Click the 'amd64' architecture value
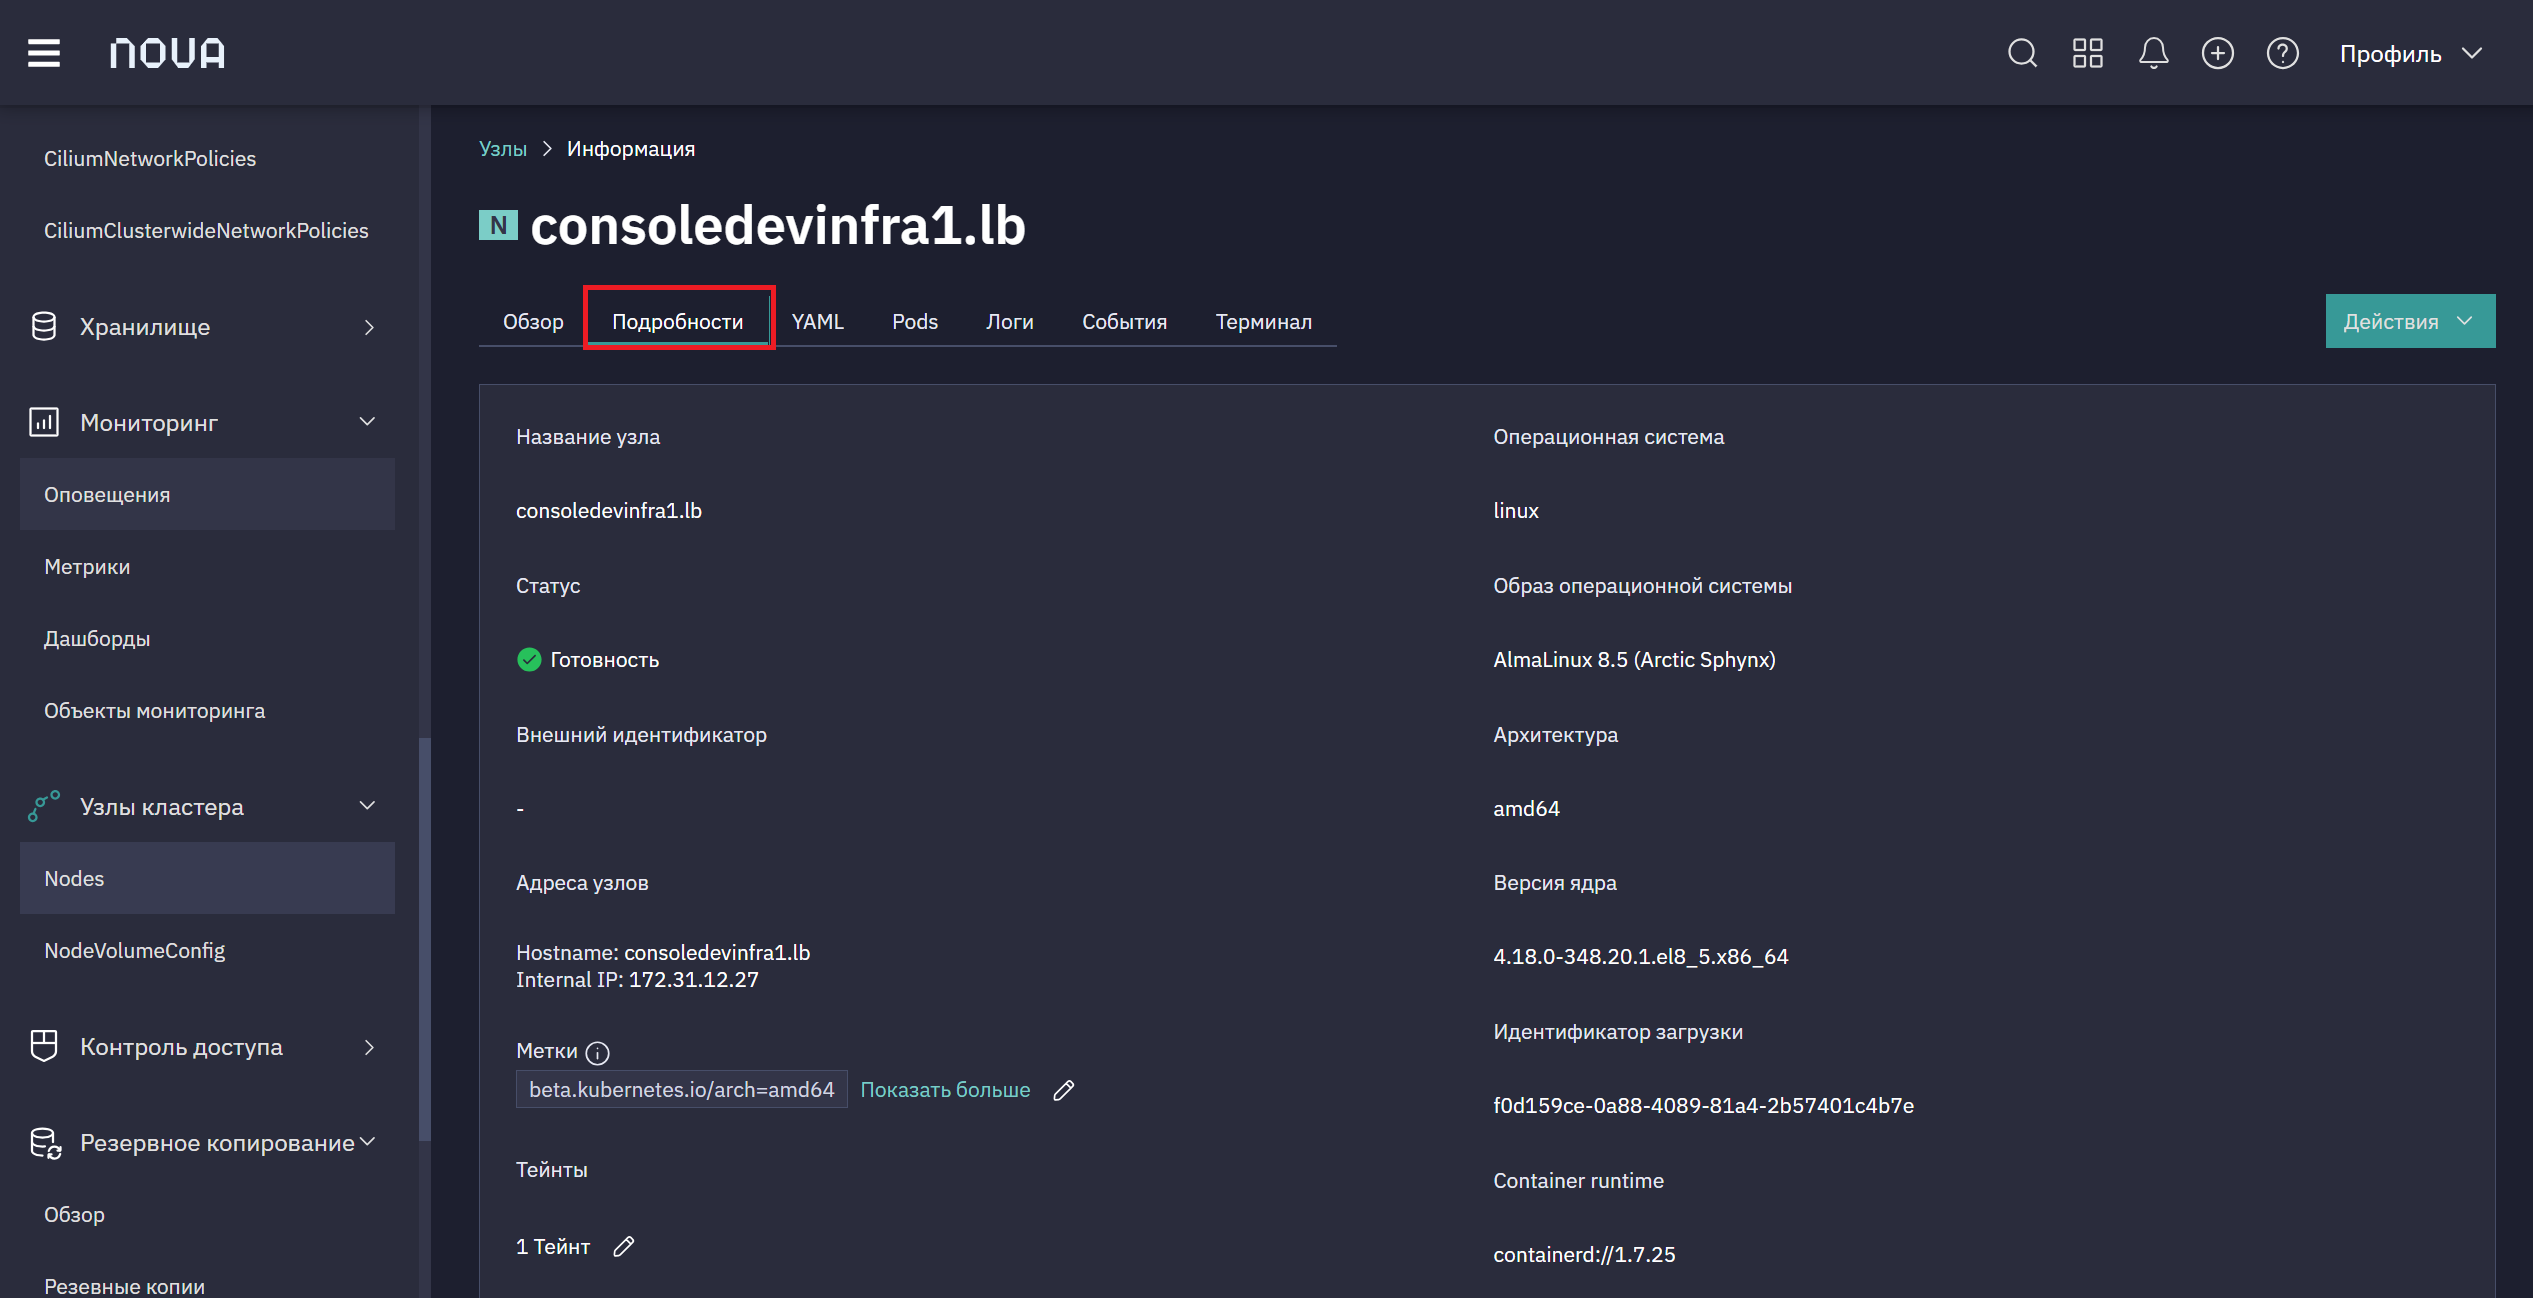 pos(1526,808)
